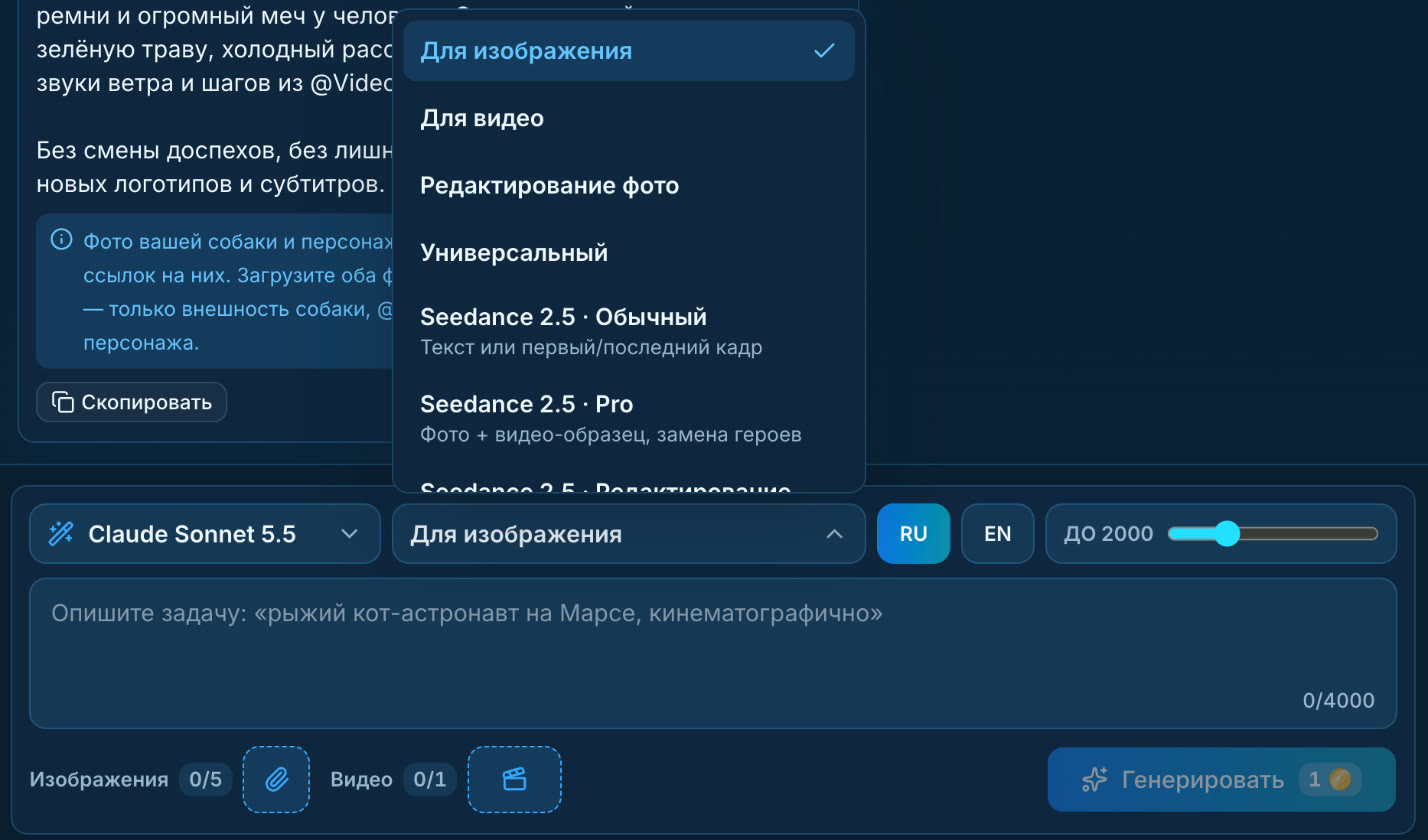Switch output language to EN

(998, 533)
